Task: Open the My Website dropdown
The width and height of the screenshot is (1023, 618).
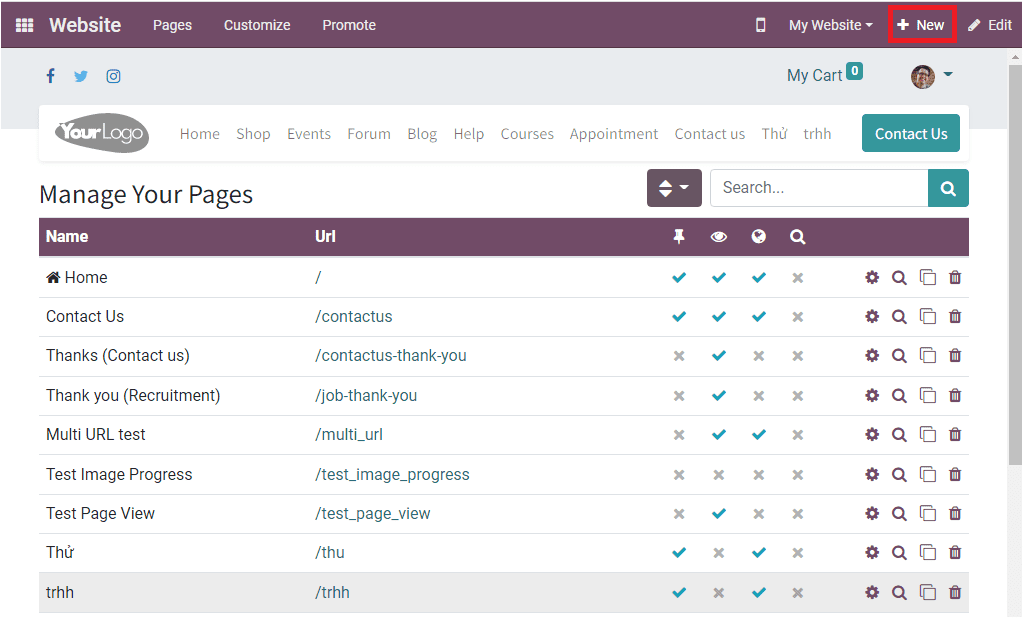Action: tap(830, 24)
